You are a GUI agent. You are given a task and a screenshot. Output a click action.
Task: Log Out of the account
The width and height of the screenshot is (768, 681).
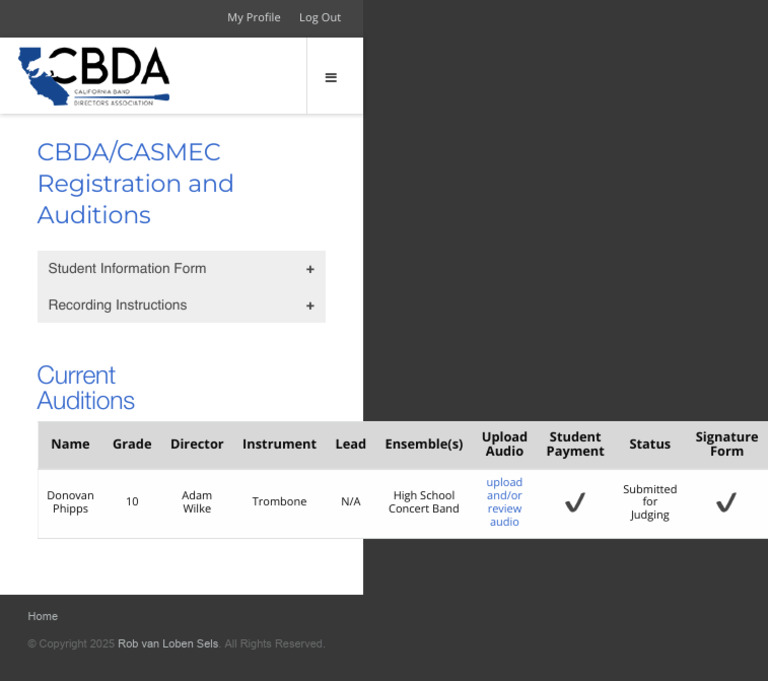(x=320, y=18)
